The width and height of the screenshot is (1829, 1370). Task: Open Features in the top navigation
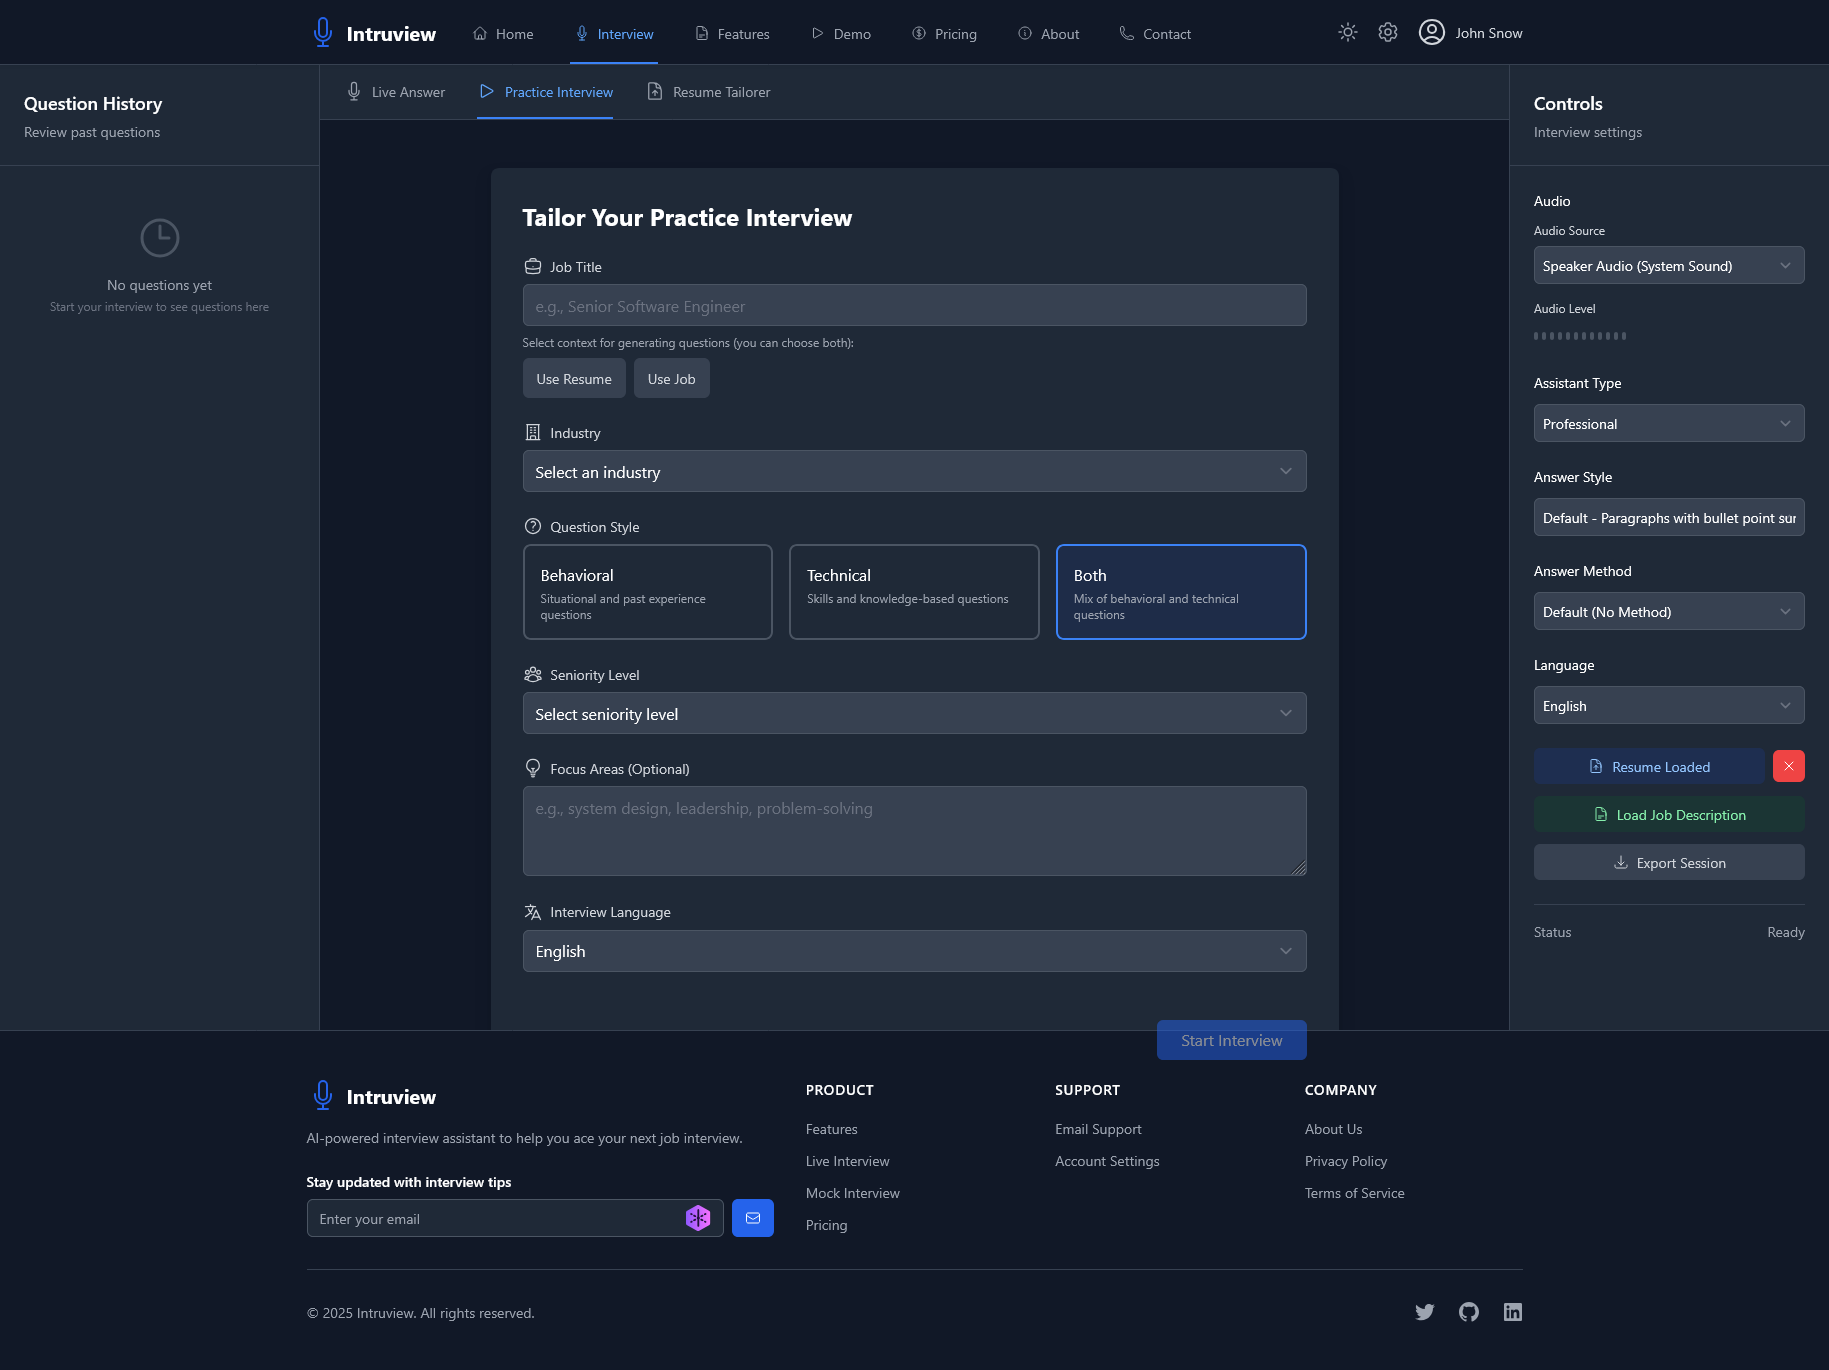[732, 34]
